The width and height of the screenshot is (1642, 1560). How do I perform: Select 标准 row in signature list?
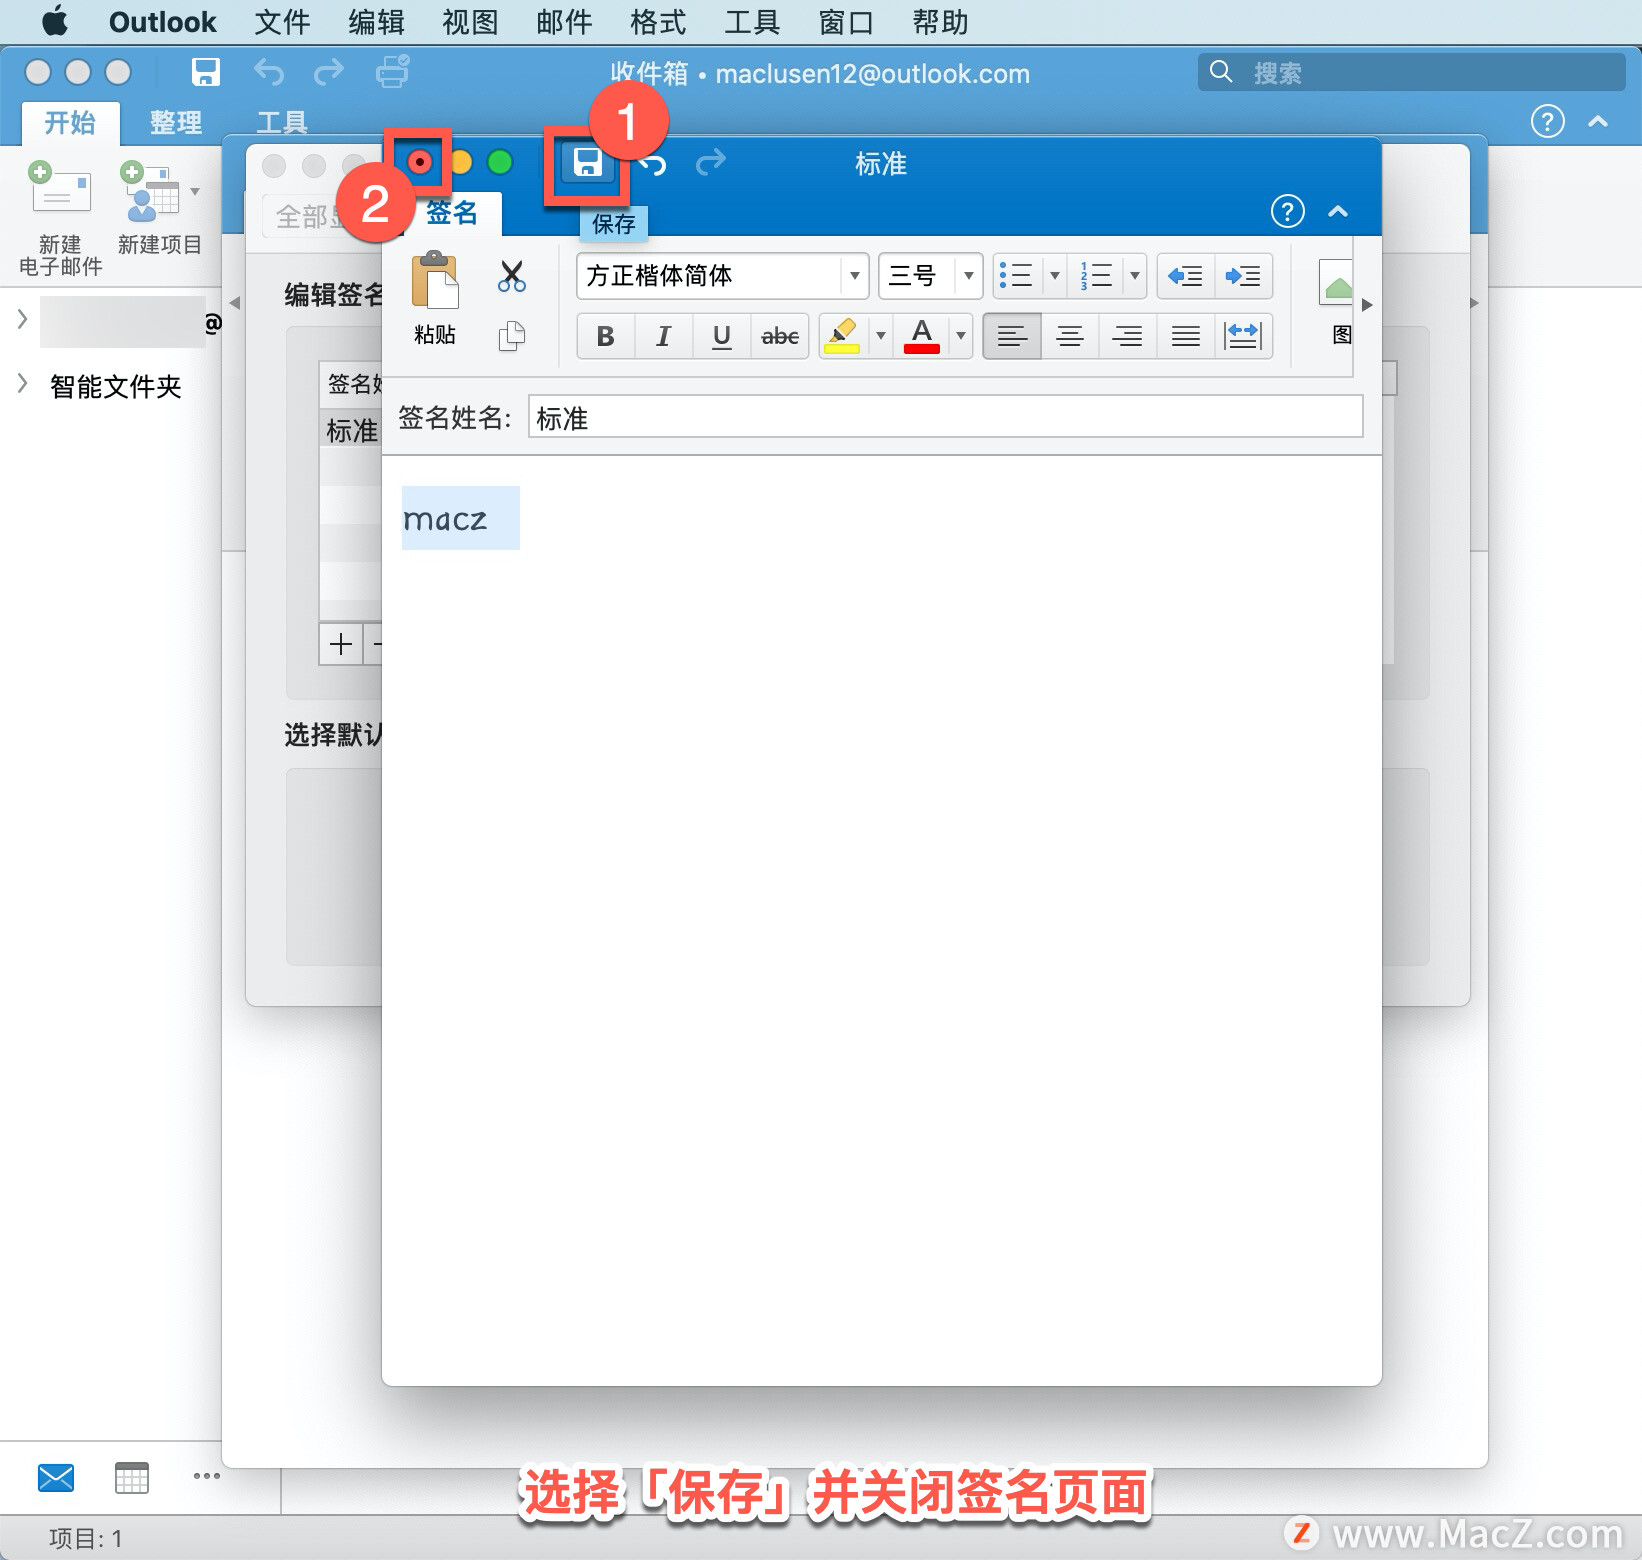point(351,430)
